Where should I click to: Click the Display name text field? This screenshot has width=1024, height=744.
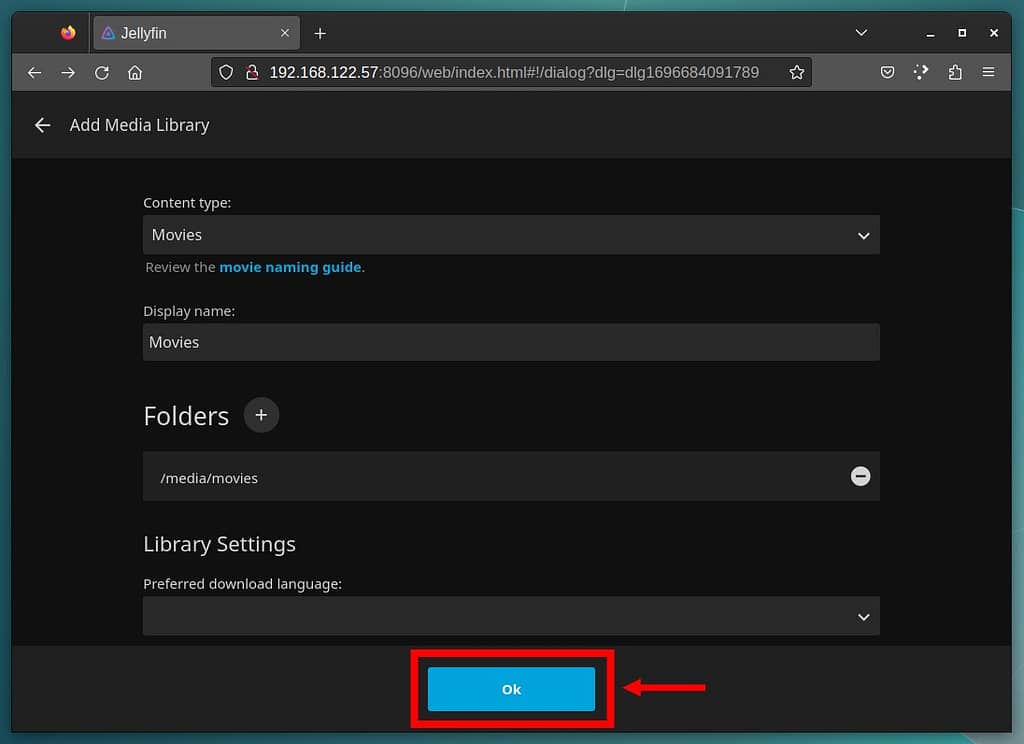(x=511, y=342)
